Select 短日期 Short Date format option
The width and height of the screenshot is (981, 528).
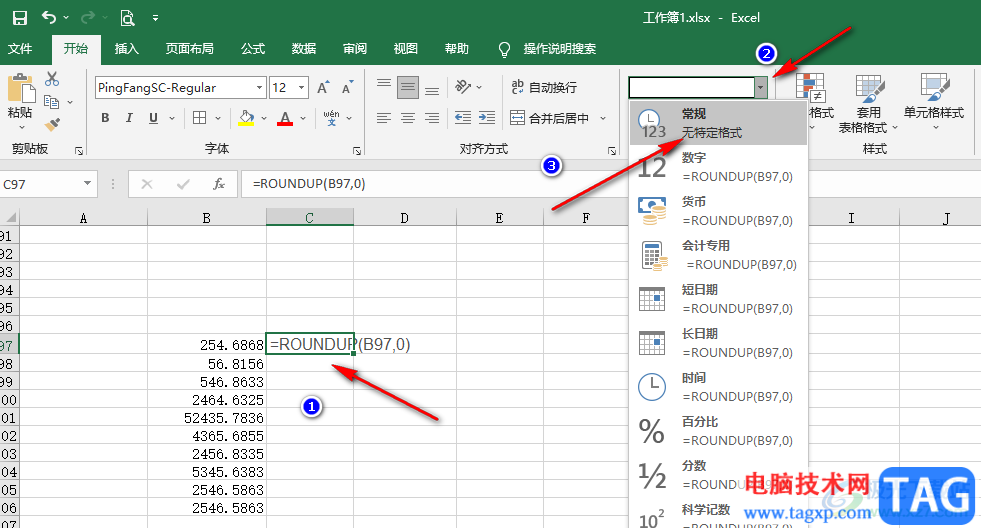(718, 299)
